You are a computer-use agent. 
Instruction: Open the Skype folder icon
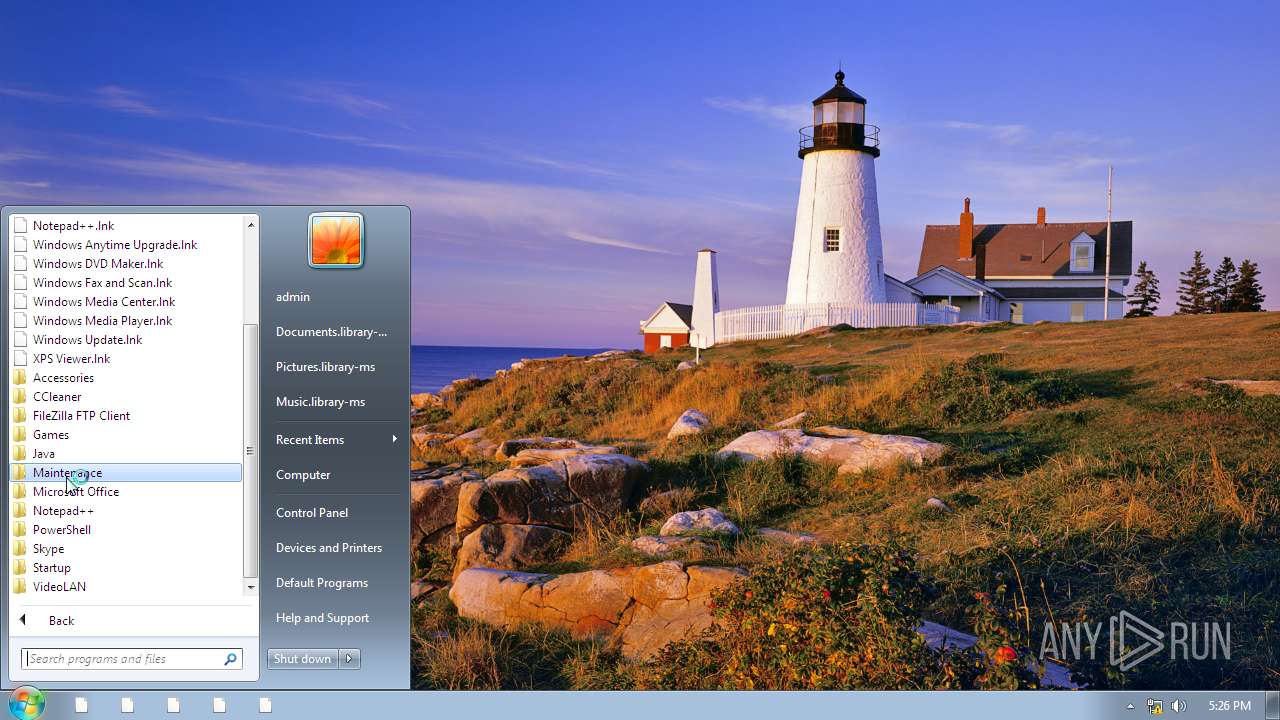click(20, 549)
